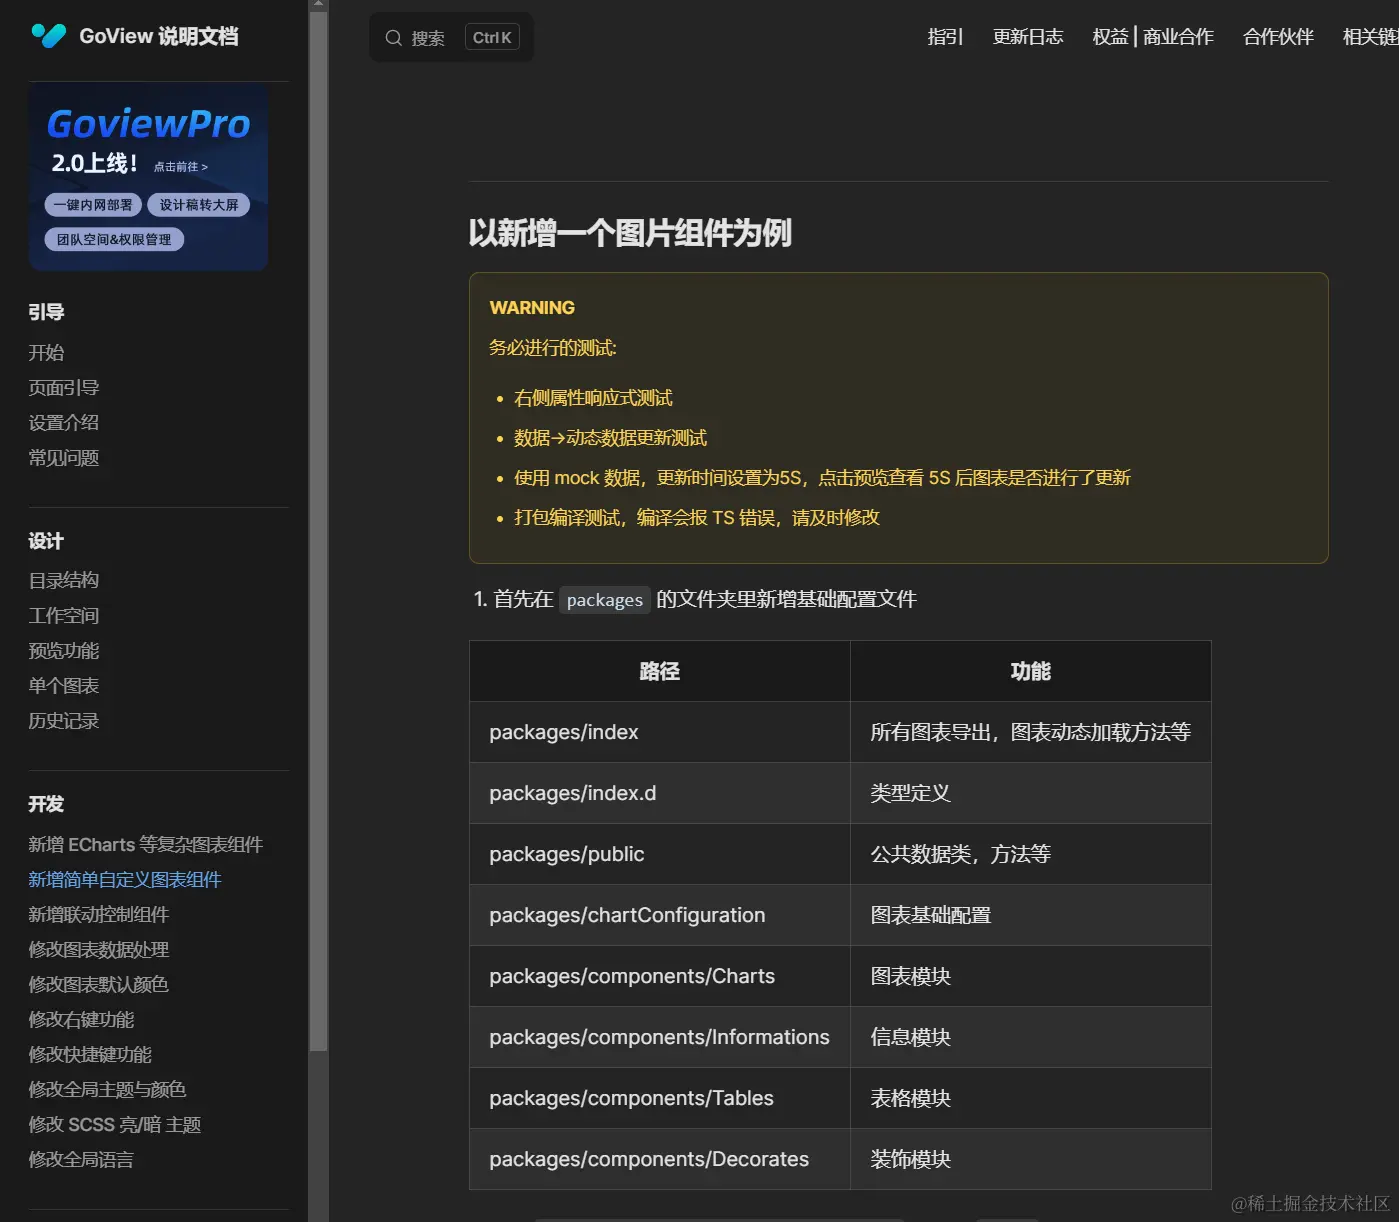Click the WARNING title text

coord(532,308)
